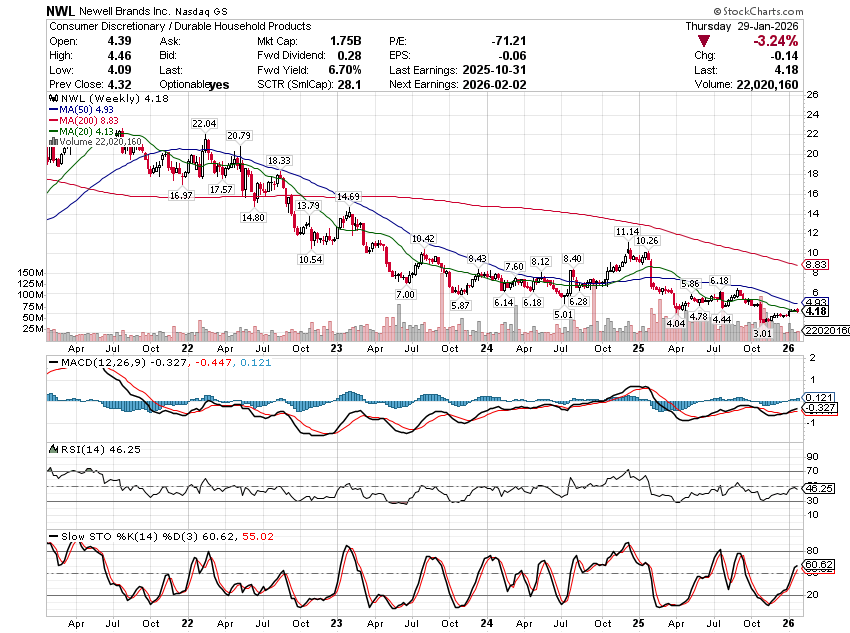Click the RSI(14) legend icon
This screenshot has width=850, height=633.
click(52, 451)
